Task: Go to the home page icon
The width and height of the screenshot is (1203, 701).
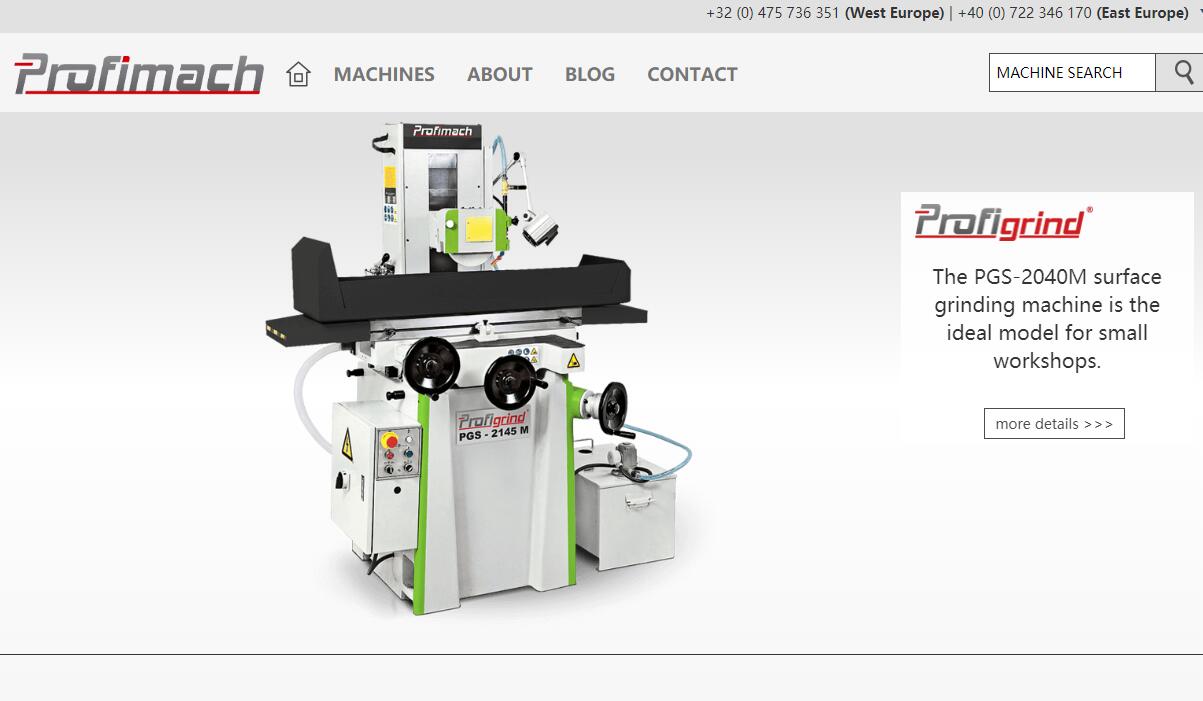Action: tap(298, 74)
